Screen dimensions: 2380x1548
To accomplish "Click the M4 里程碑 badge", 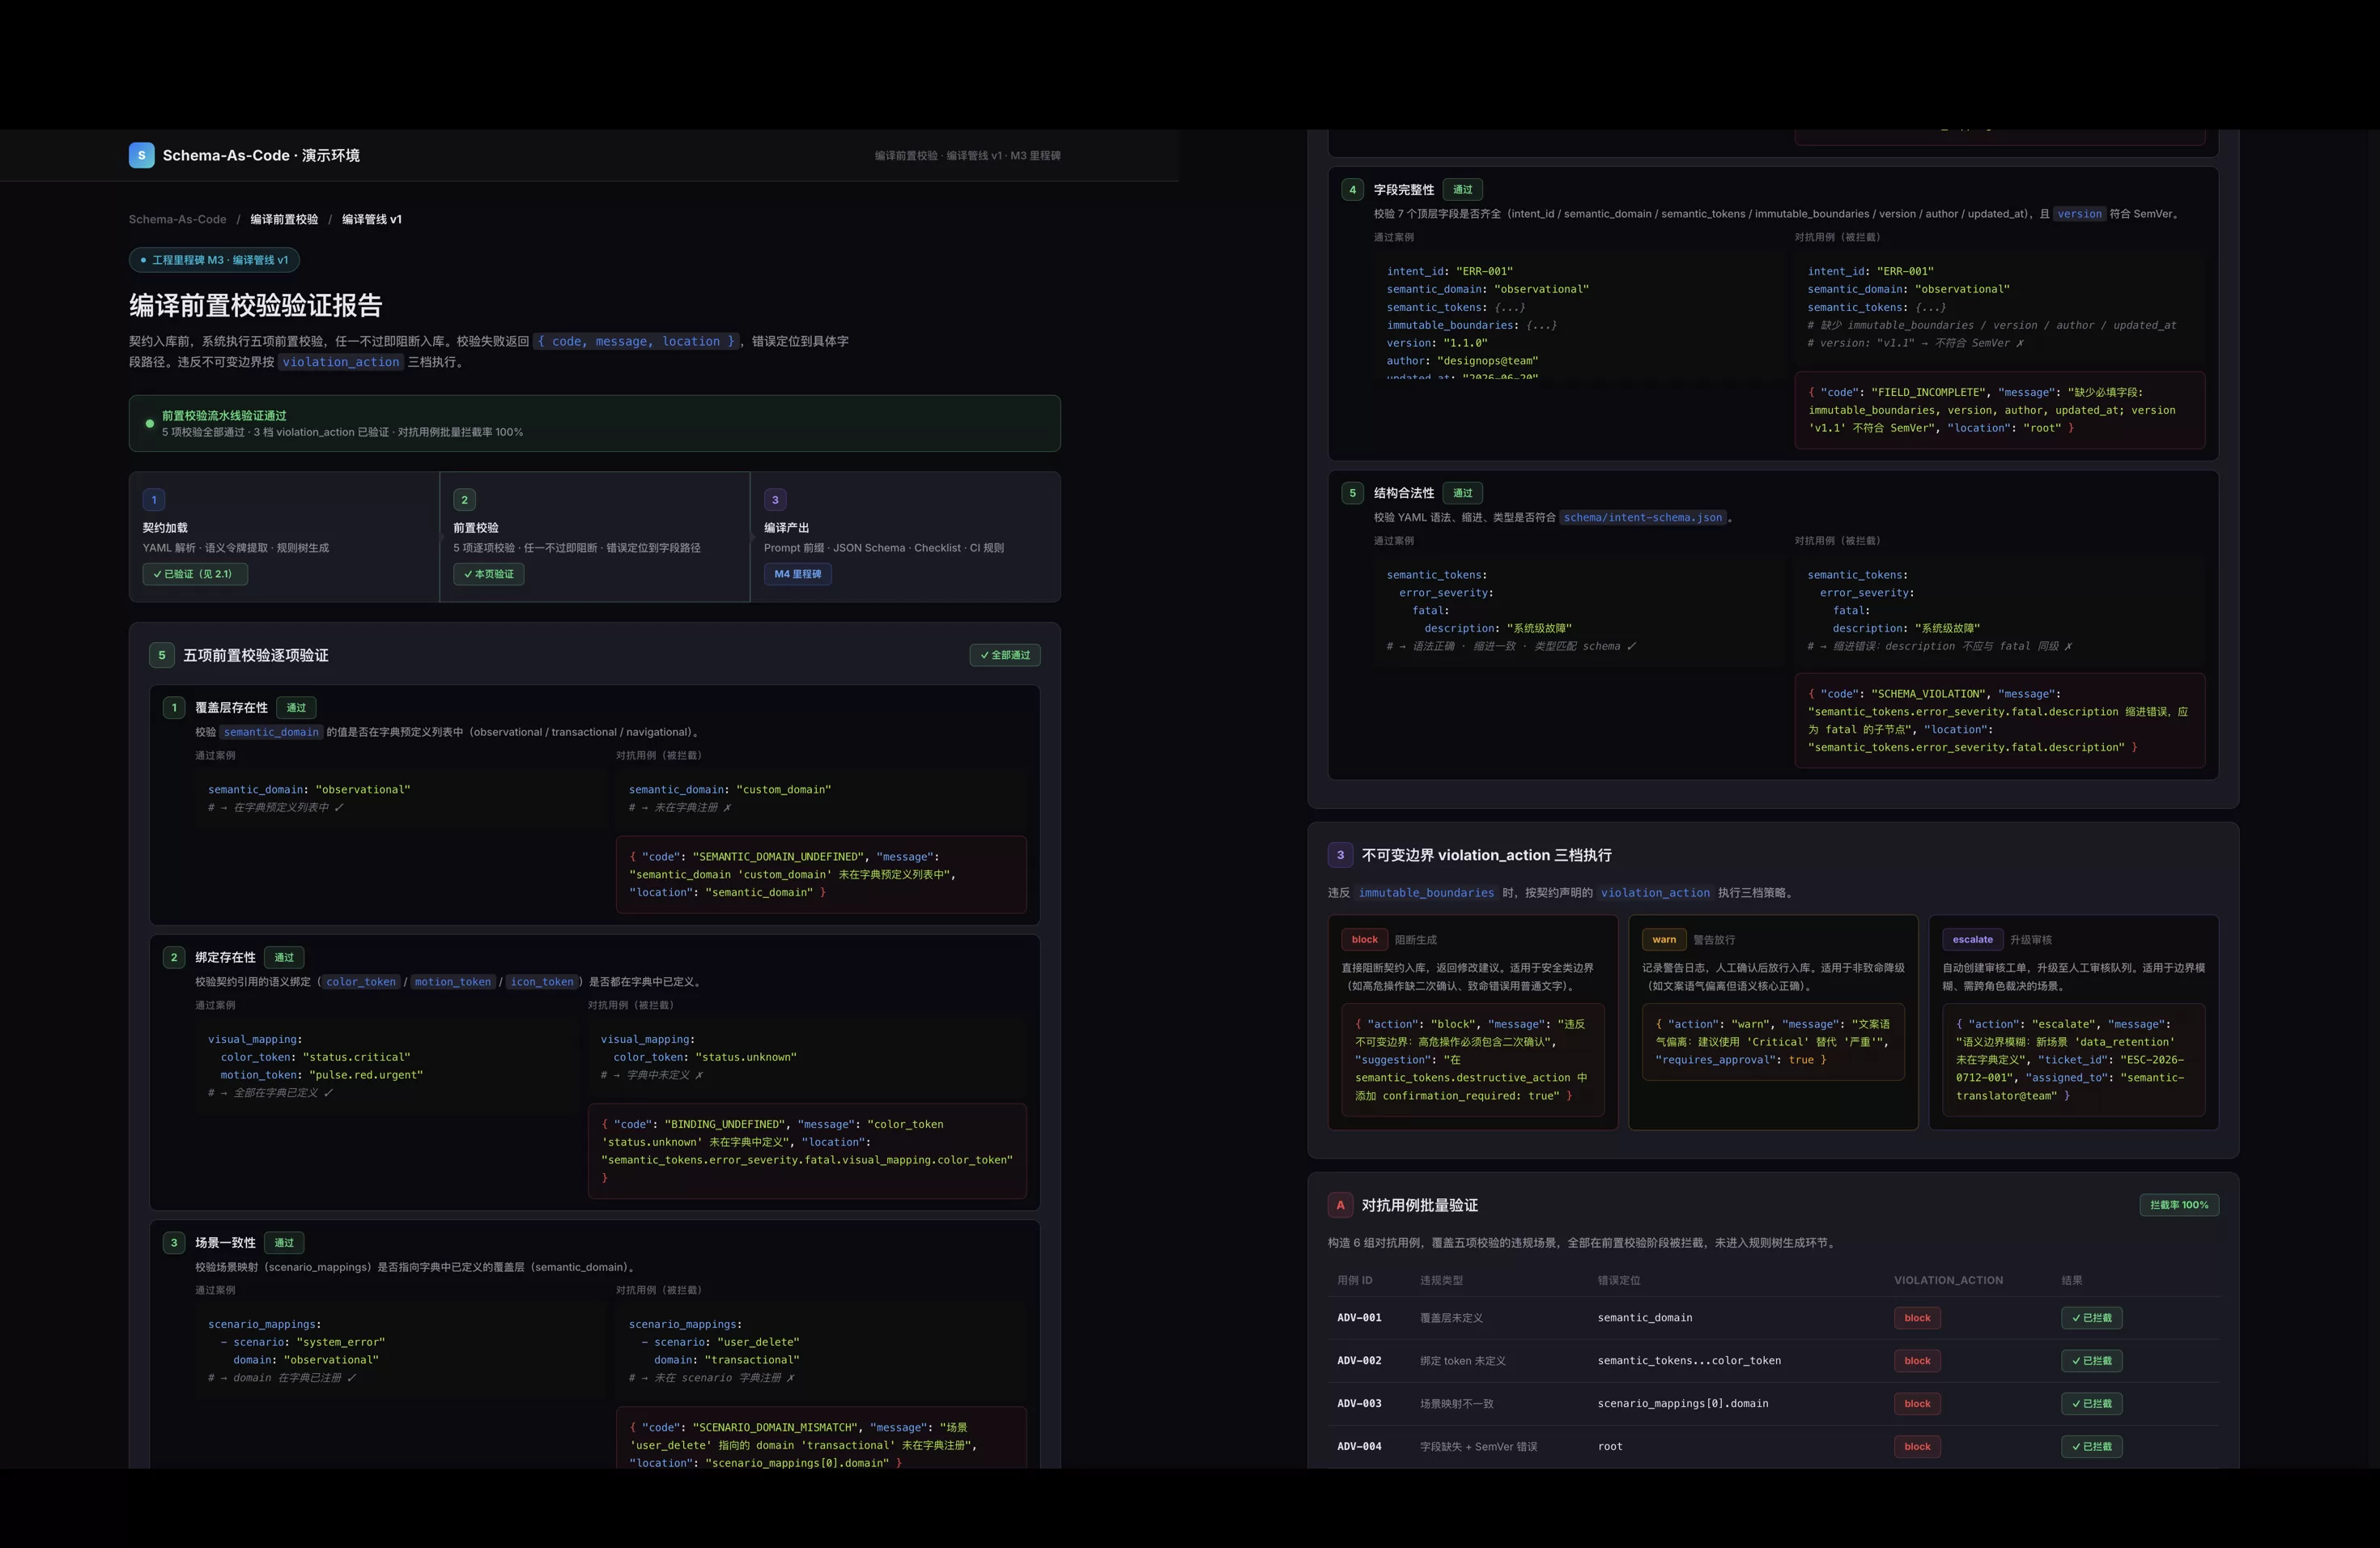I will [798, 574].
